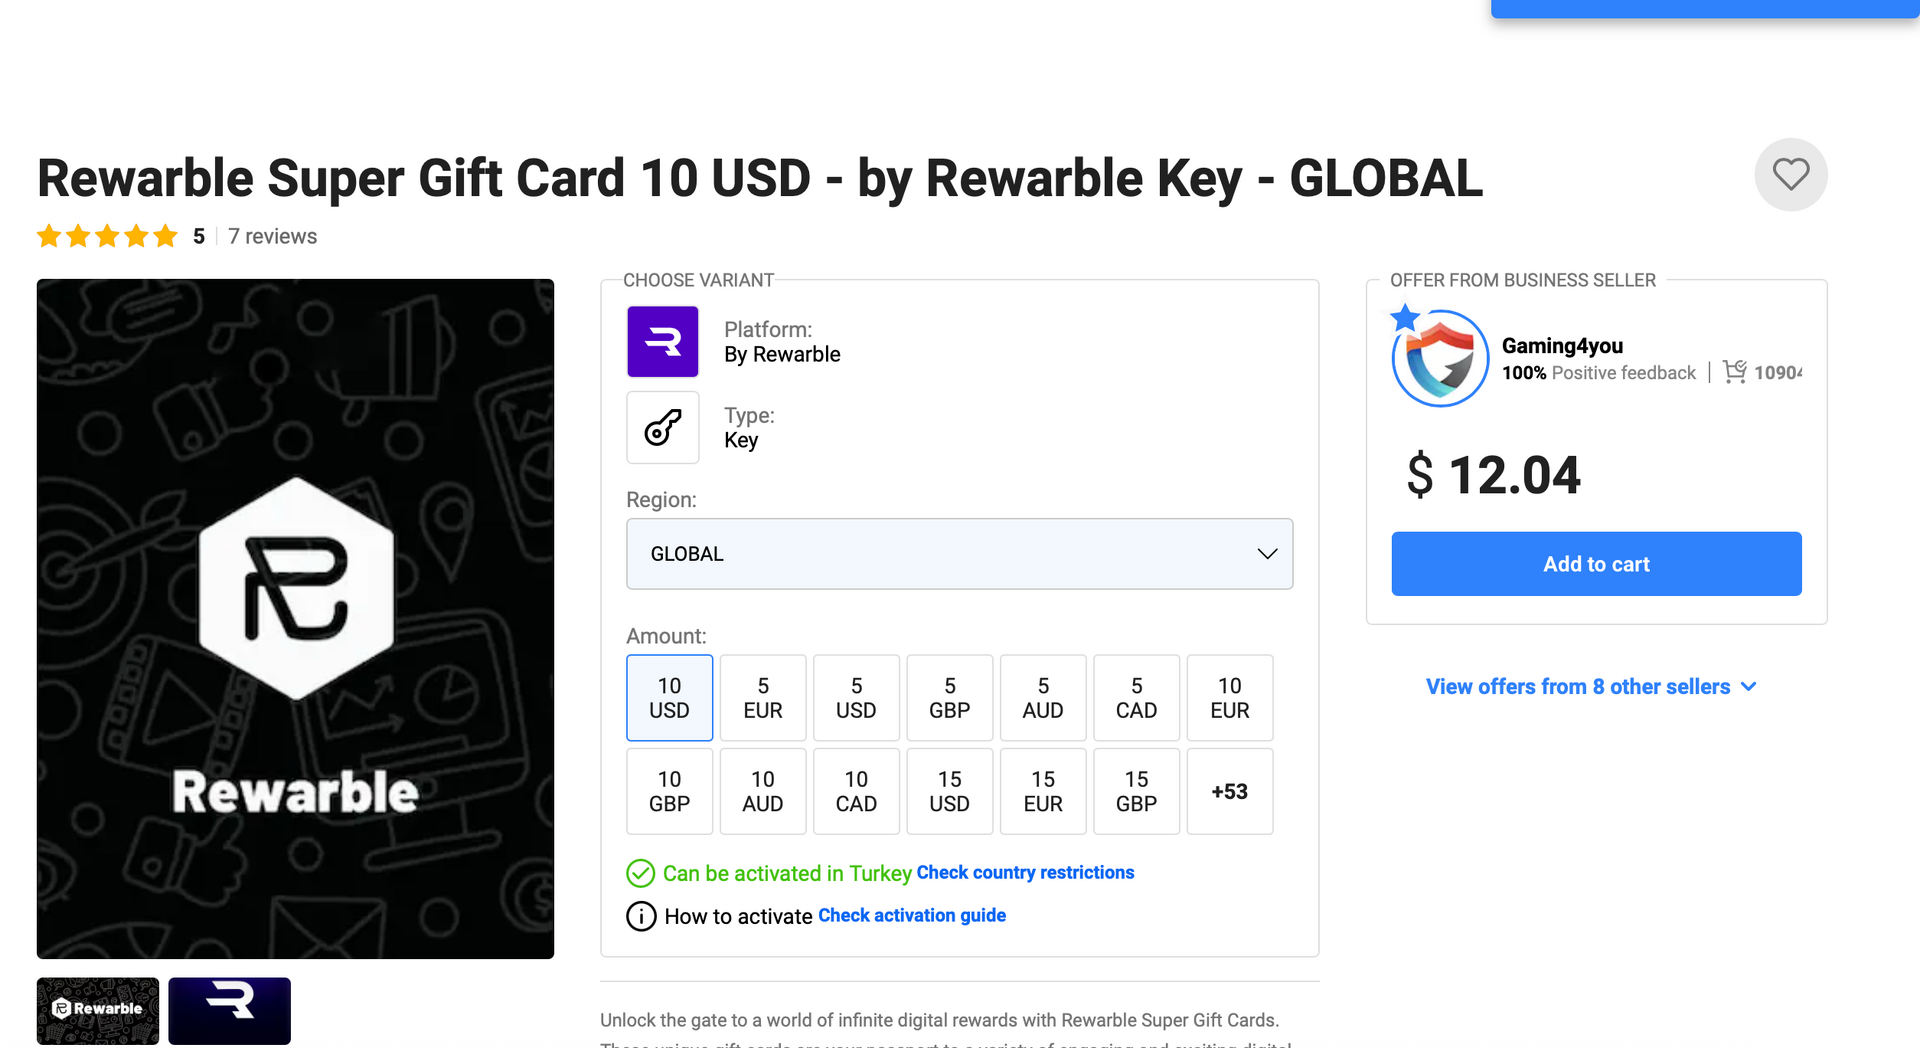Expand View offers from 8 other sellers

(x=1590, y=687)
